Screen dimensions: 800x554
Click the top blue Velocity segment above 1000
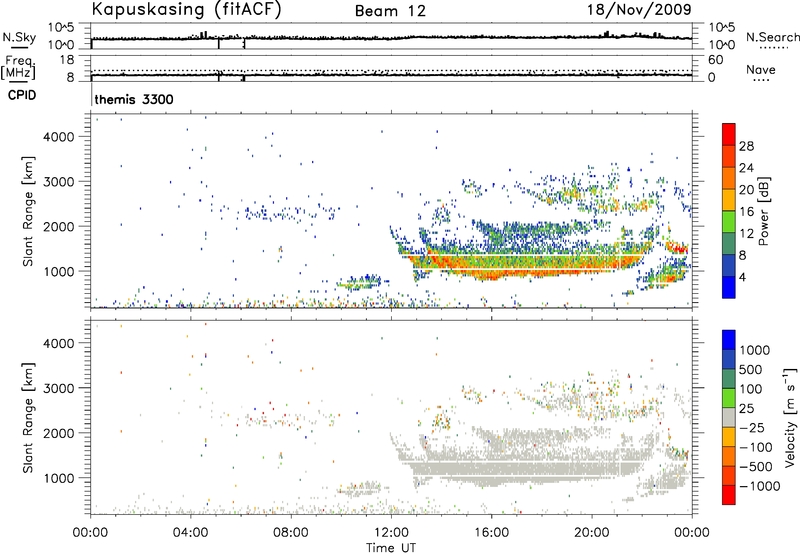point(729,340)
